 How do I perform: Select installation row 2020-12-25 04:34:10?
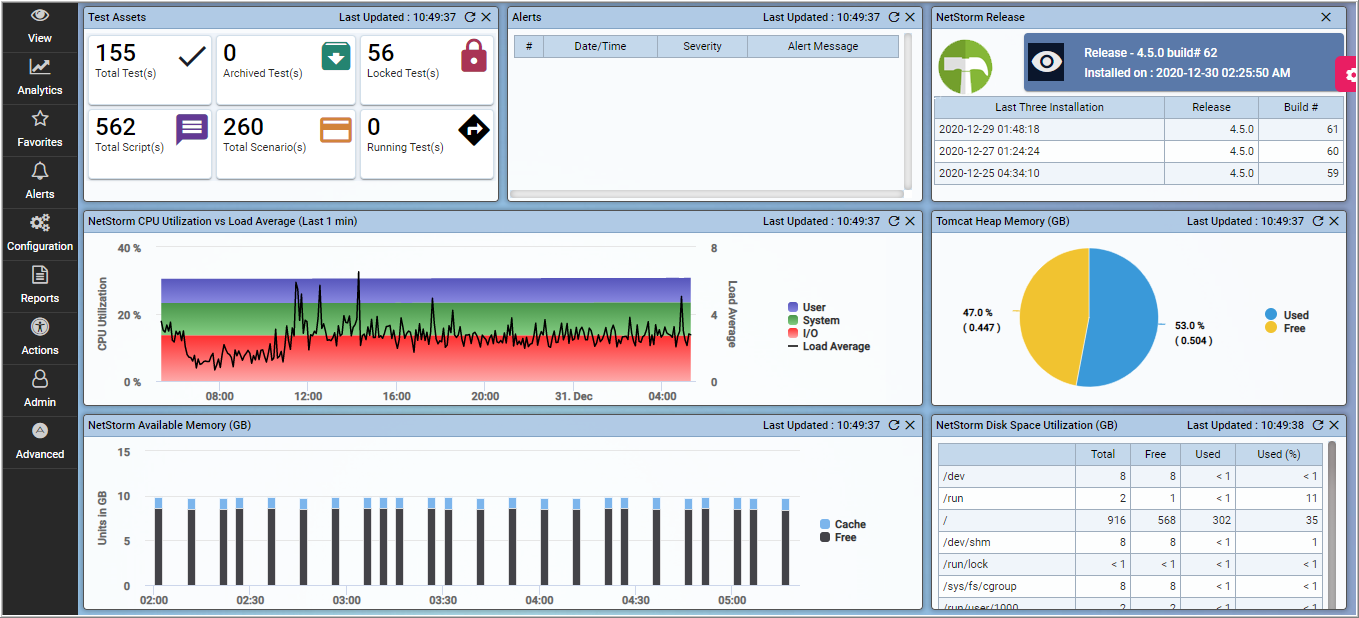1139,173
